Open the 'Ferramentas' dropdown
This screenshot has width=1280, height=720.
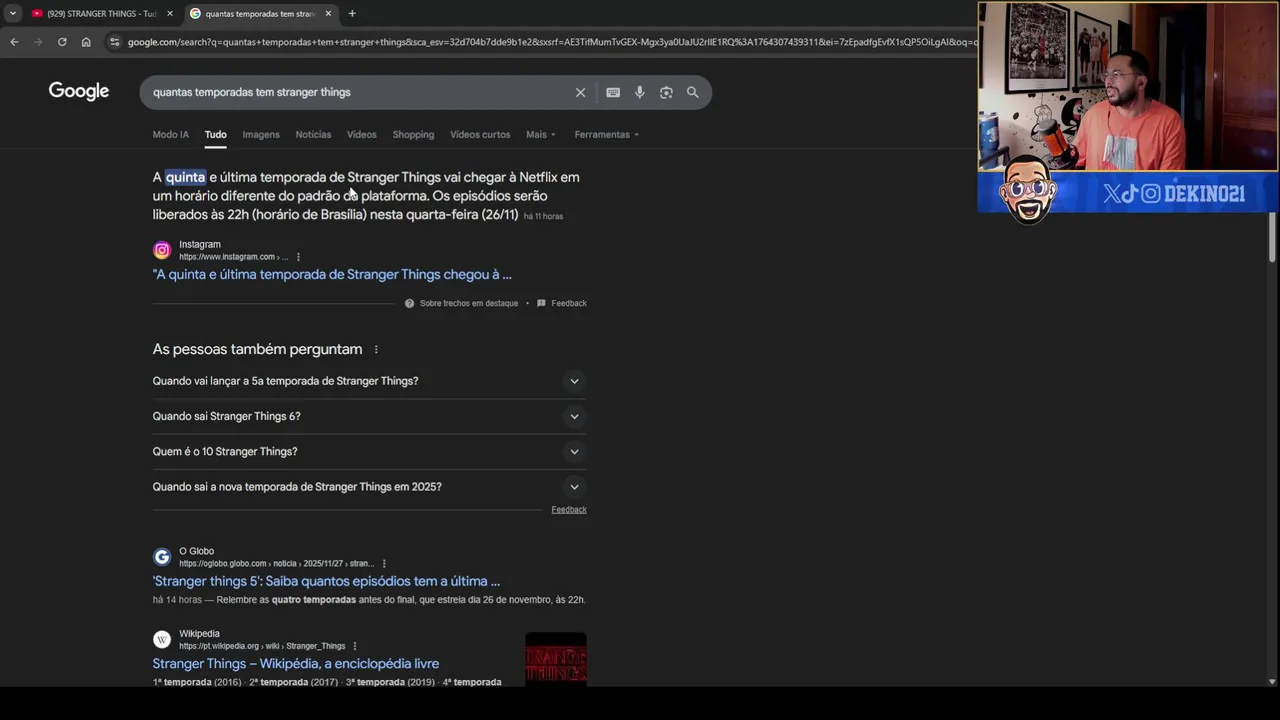pos(606,134)
